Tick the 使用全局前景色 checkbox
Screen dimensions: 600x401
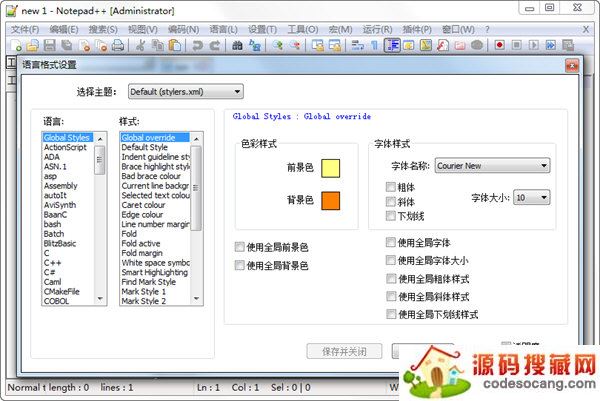click(x=240, y=247)
